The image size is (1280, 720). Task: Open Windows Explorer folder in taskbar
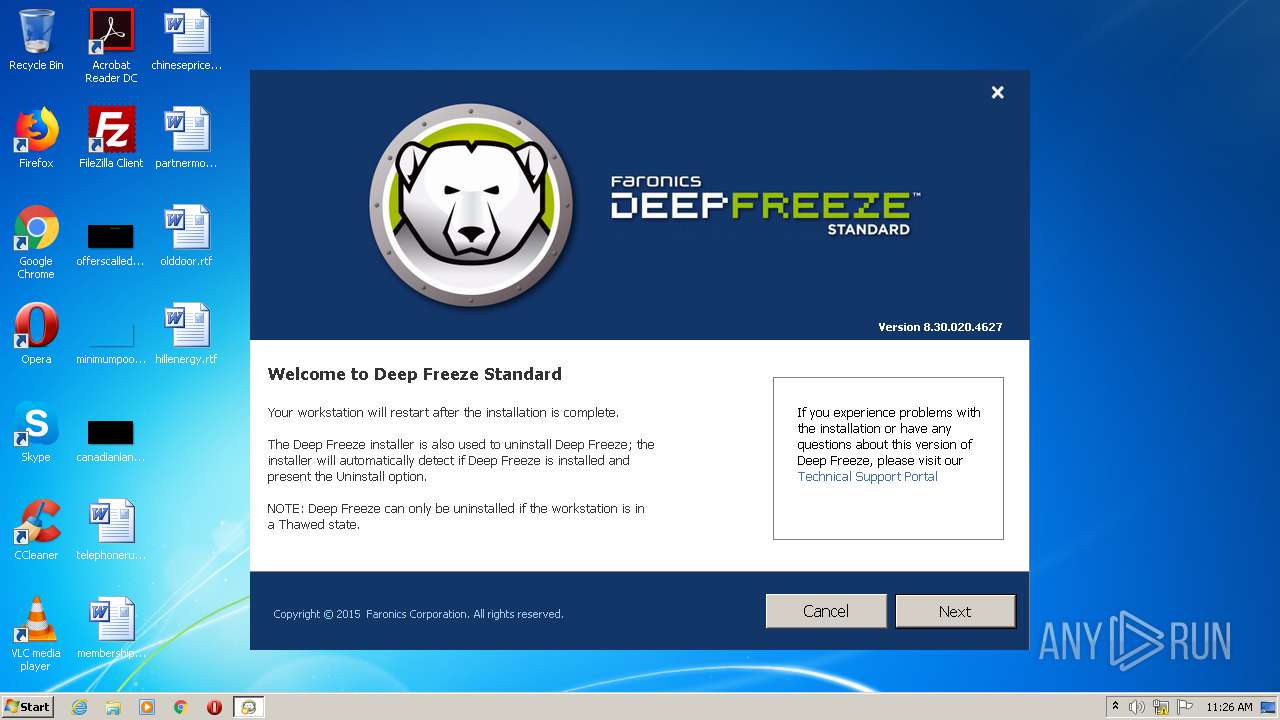coord(113,707)
